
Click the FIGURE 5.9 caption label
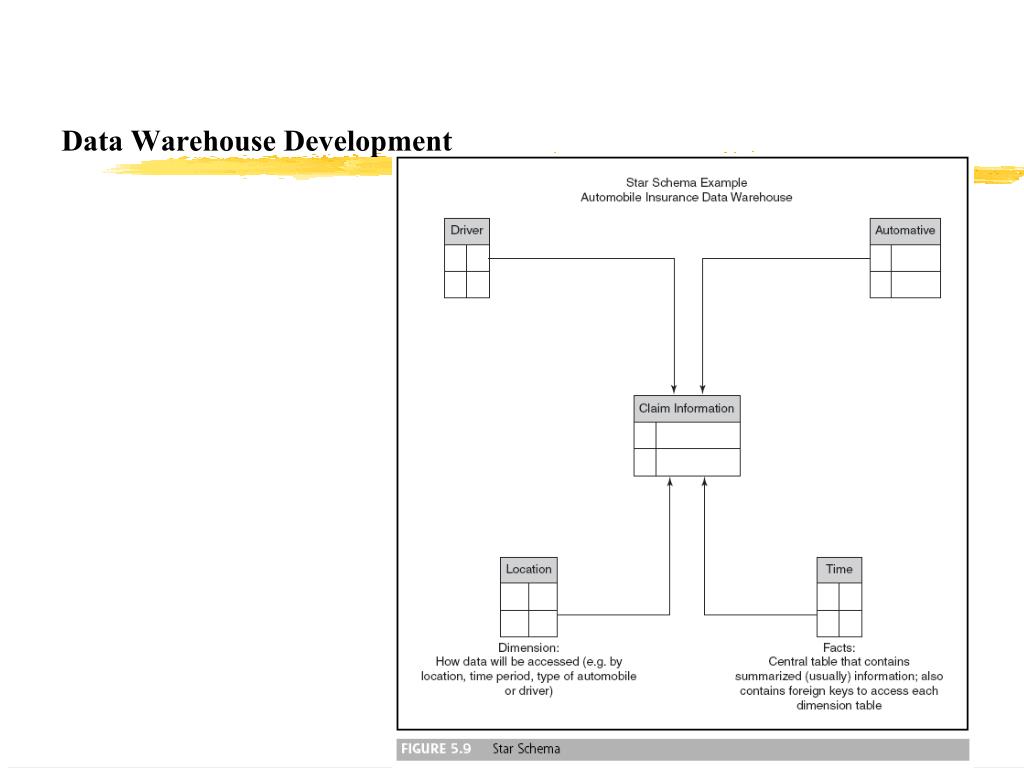(x=436, y=749)
